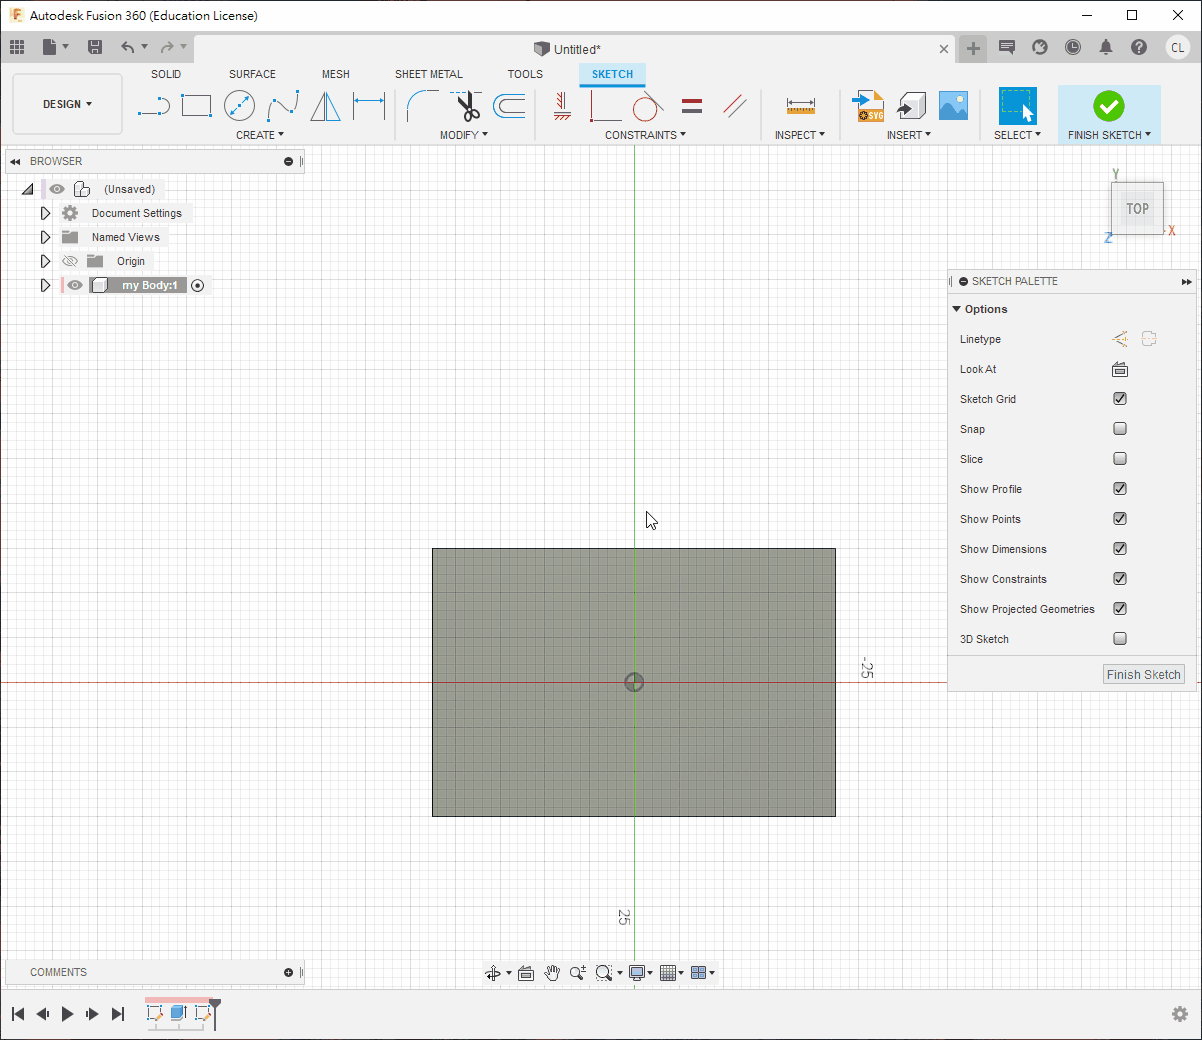Turn on the 3D Sketch checkbox
The height and width of the screenshot is (1040, 1202).
pos(1120,639)
